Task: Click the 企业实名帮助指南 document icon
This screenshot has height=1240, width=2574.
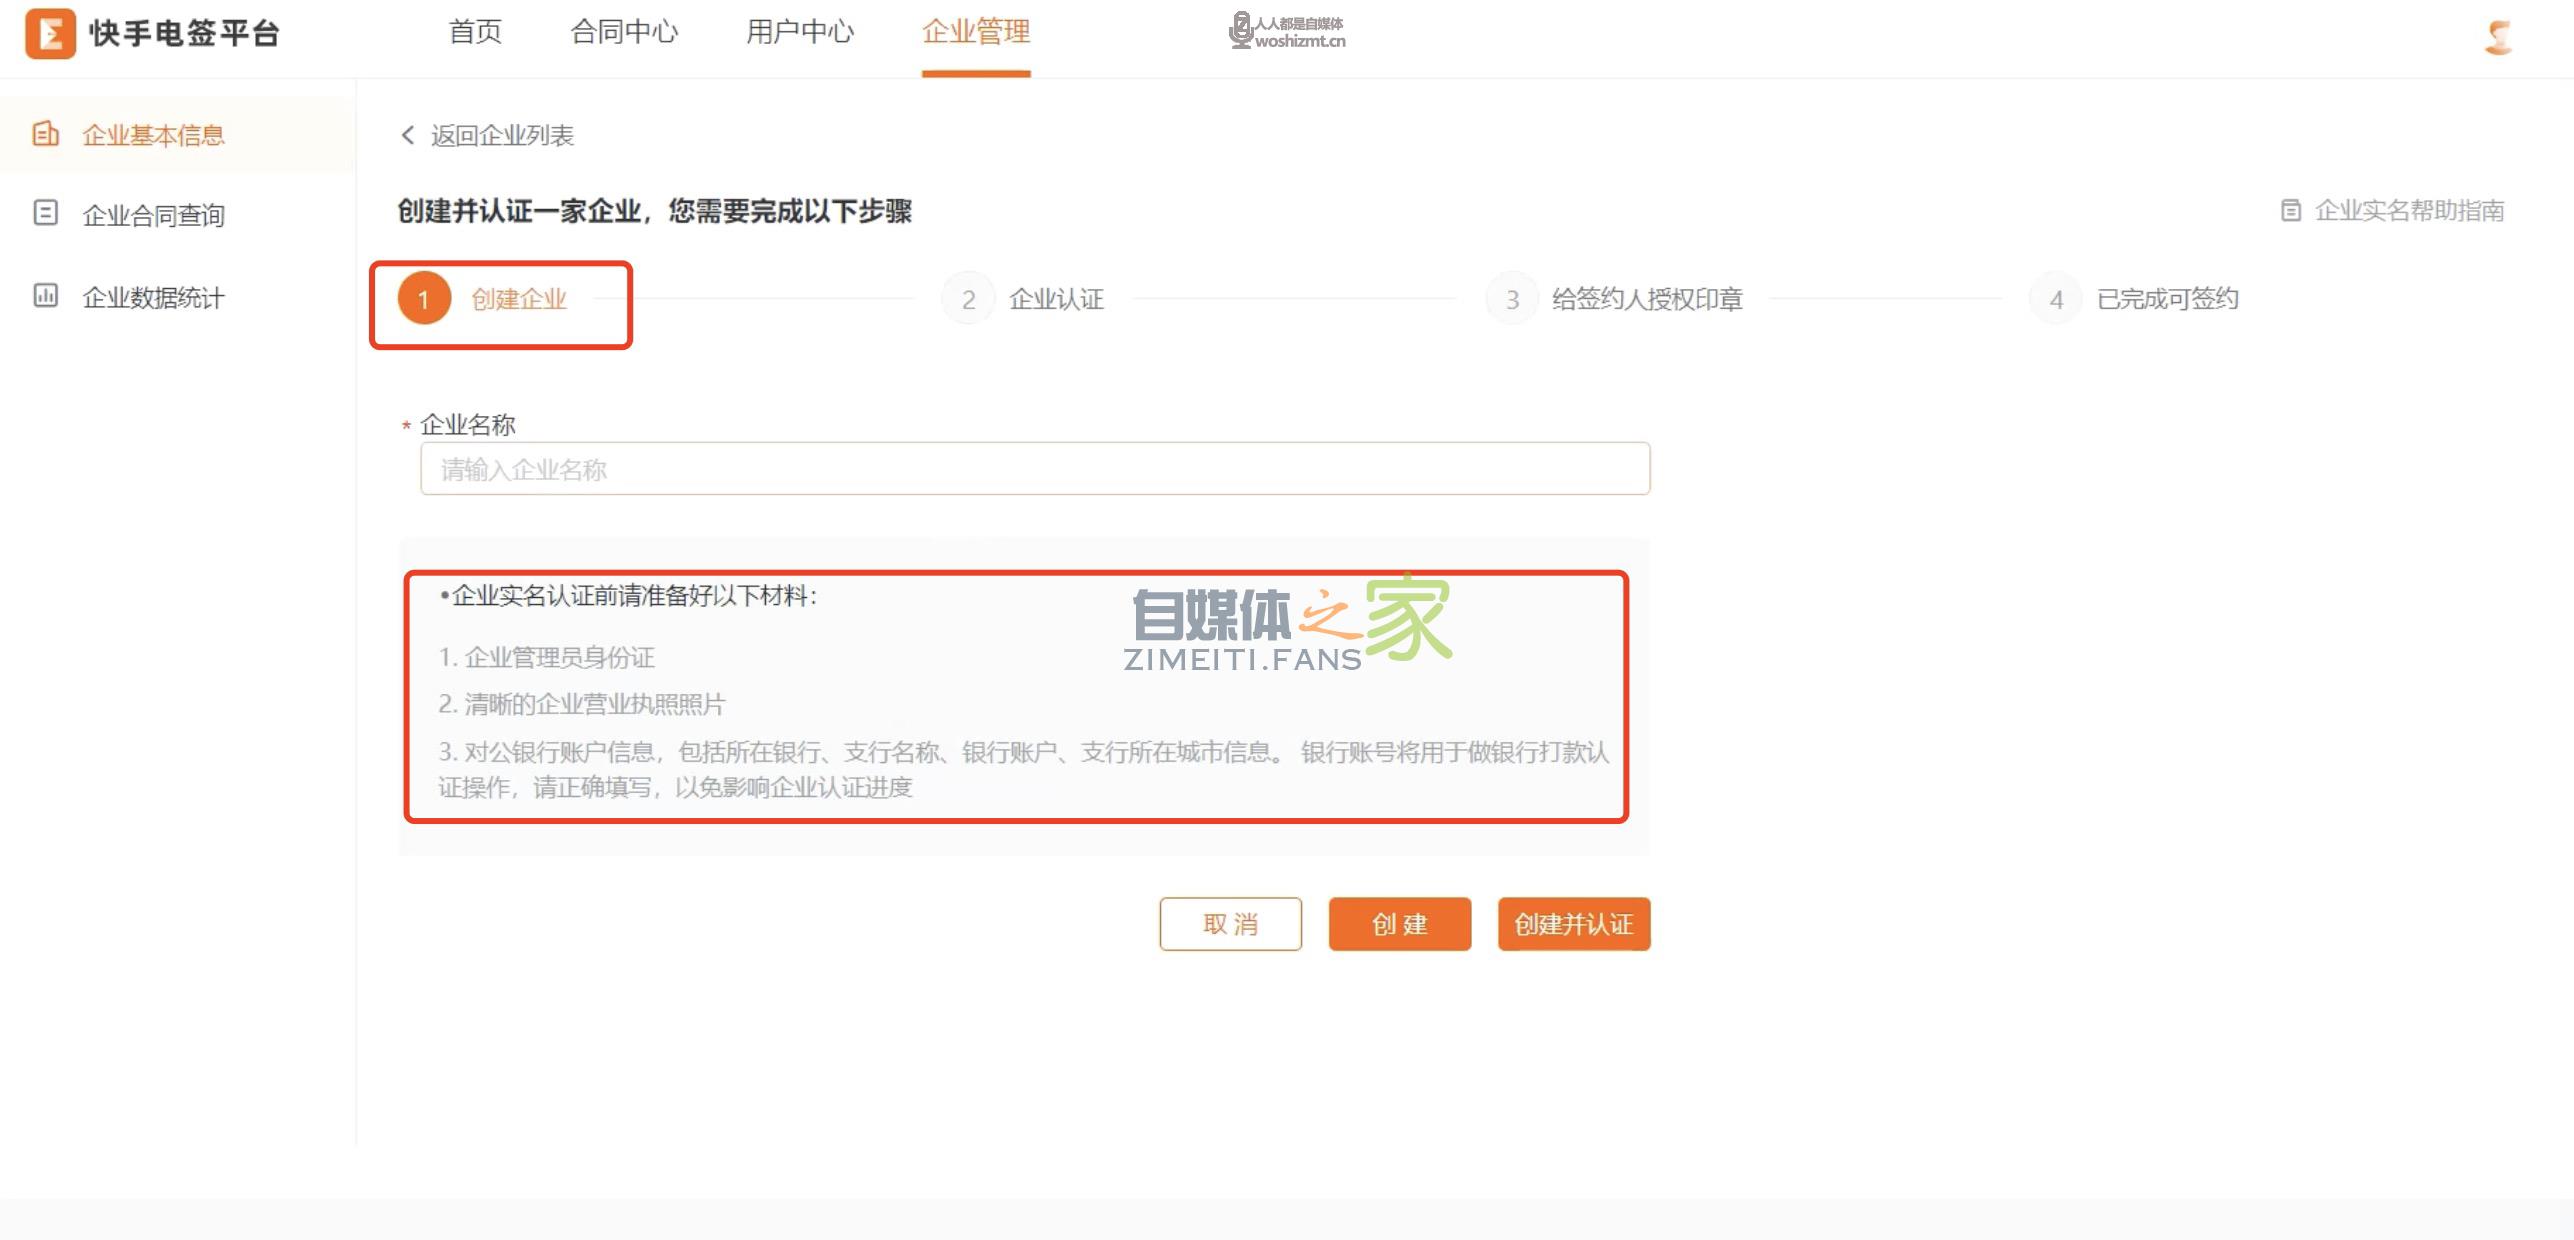Action: (x=2290, y=210)
